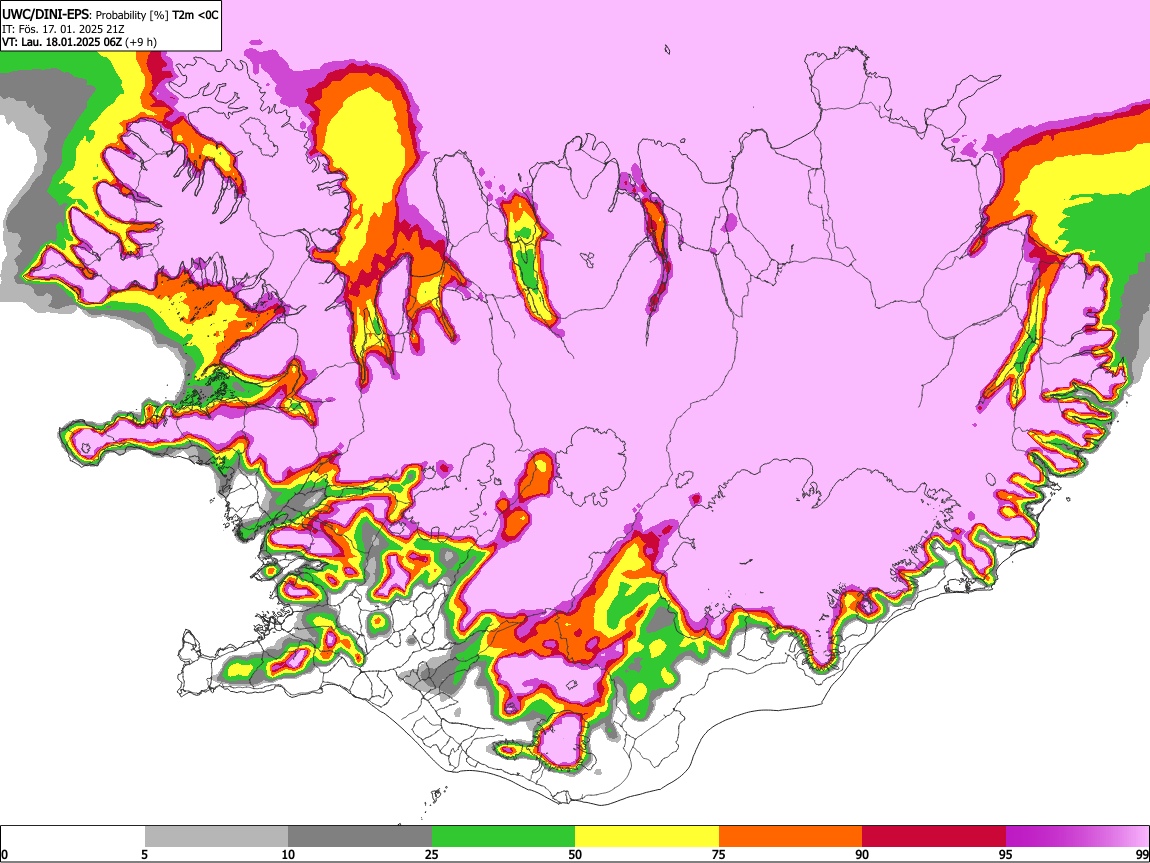1150x863 pixels.
Task: Click the green 25–50 legend band
Action: tap(503, 836)
